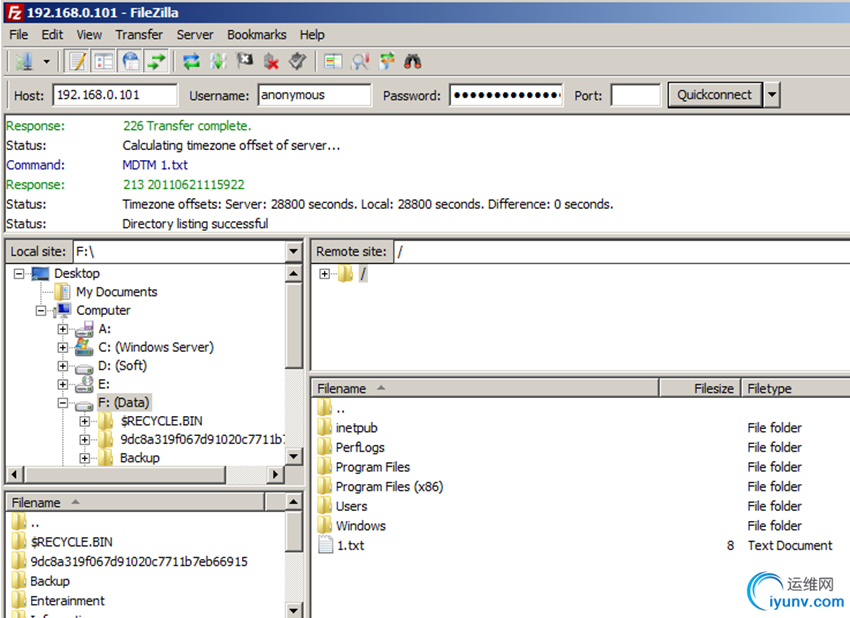This screenshot has width=850, height=618.
Task: Reconnect to the last server
Action: coord(298,61)
